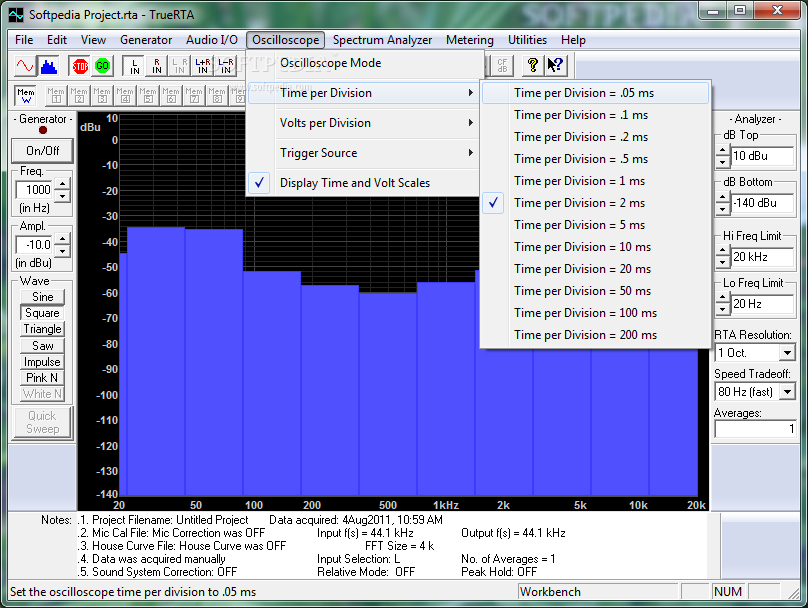Open memory slot Mem 6
This screenshot has height=608, width=808.
pyautogui.click(x=171, y=95)
